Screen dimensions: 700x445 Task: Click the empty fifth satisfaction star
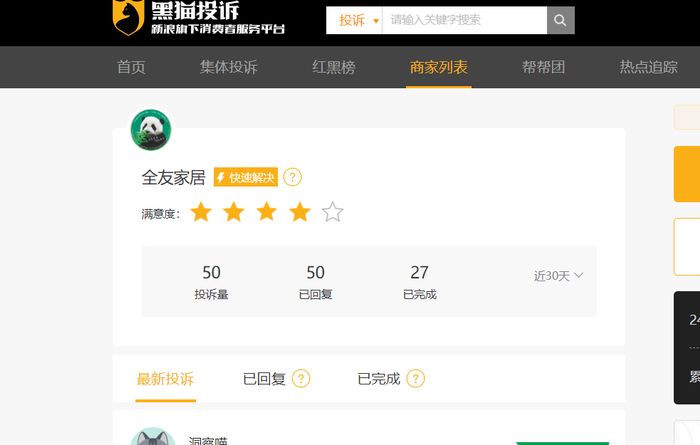(x=333, y=212)
